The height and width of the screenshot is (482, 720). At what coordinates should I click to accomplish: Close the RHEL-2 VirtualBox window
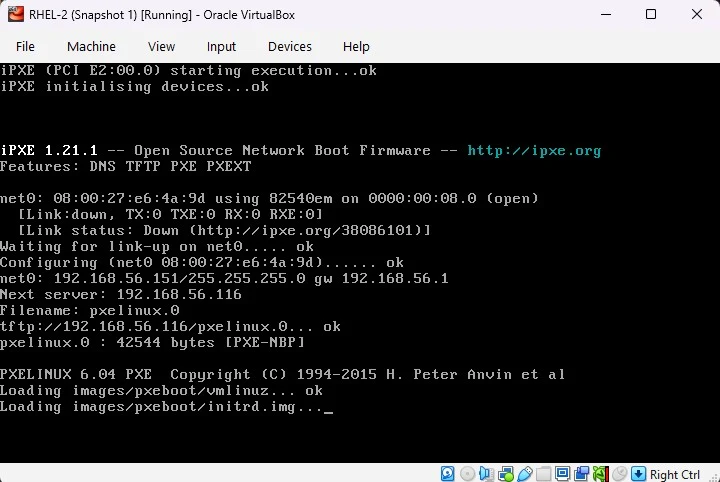697,14
